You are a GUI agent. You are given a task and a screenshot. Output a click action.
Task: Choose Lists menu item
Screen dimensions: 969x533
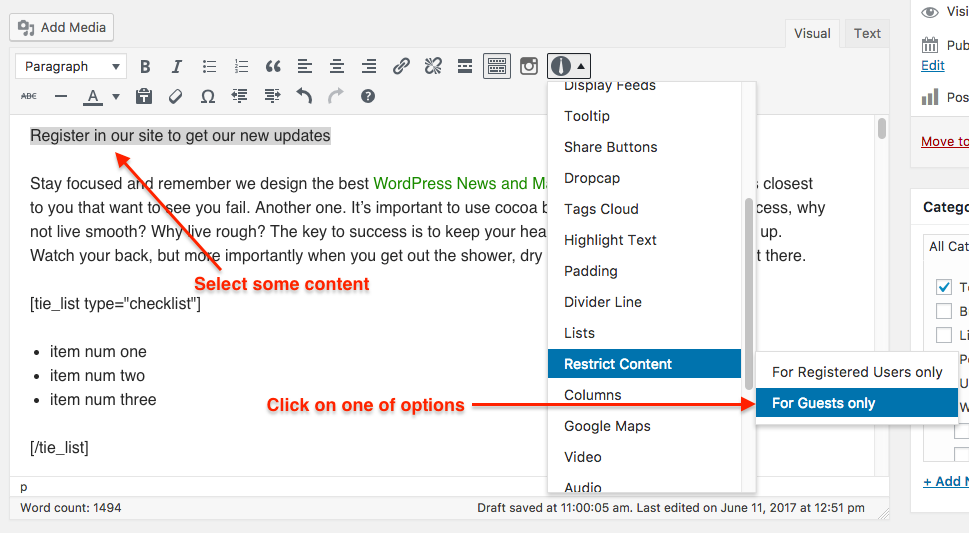pos(645,333)
